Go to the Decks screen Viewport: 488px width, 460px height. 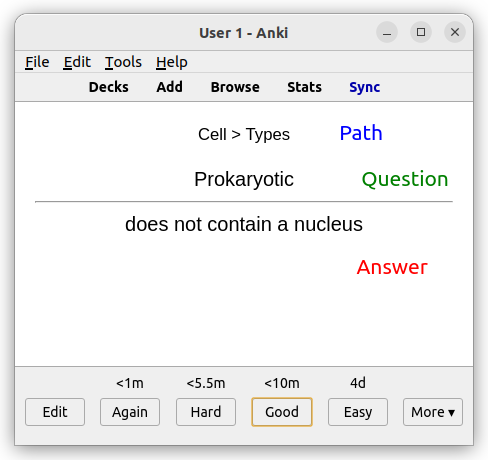point(109,87)
